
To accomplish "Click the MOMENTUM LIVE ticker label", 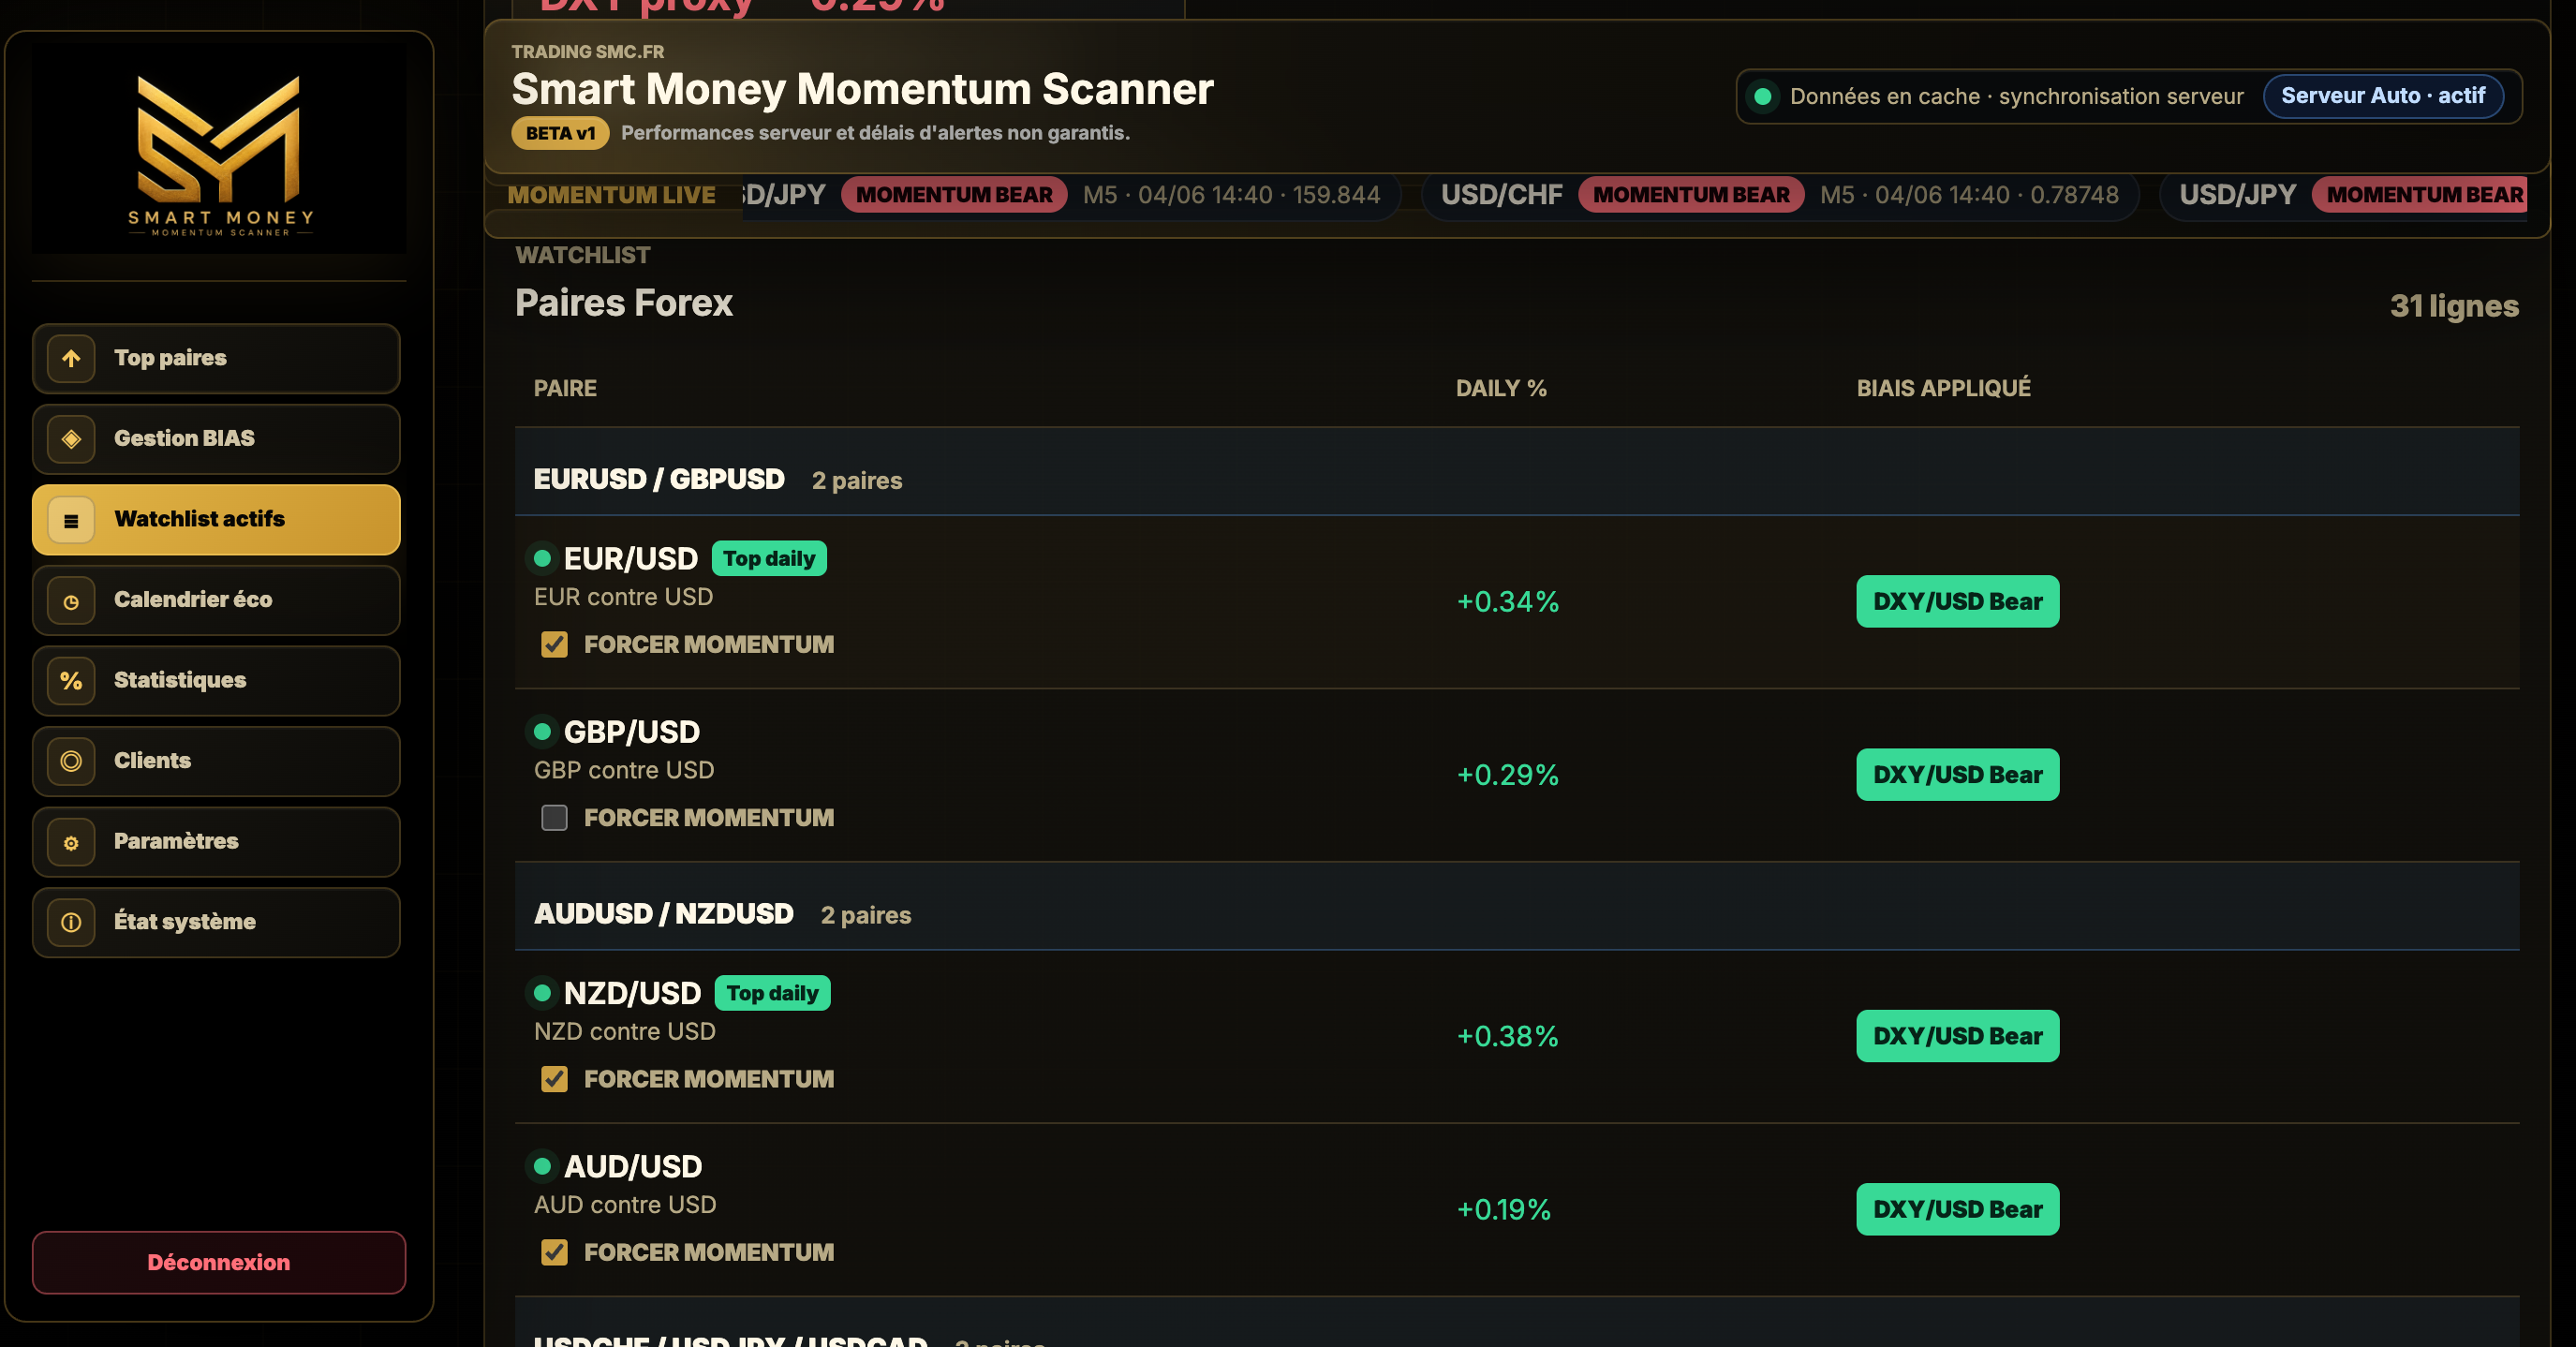I will [x=611, y=196].
